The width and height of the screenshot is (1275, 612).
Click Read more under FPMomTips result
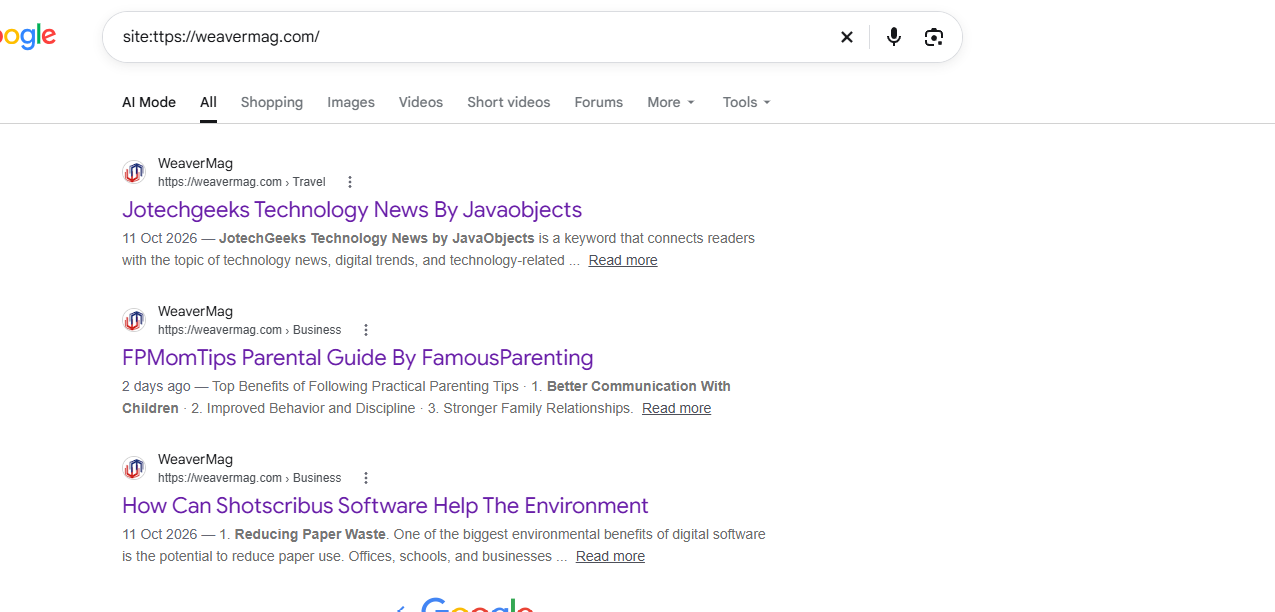coord(677,408)
